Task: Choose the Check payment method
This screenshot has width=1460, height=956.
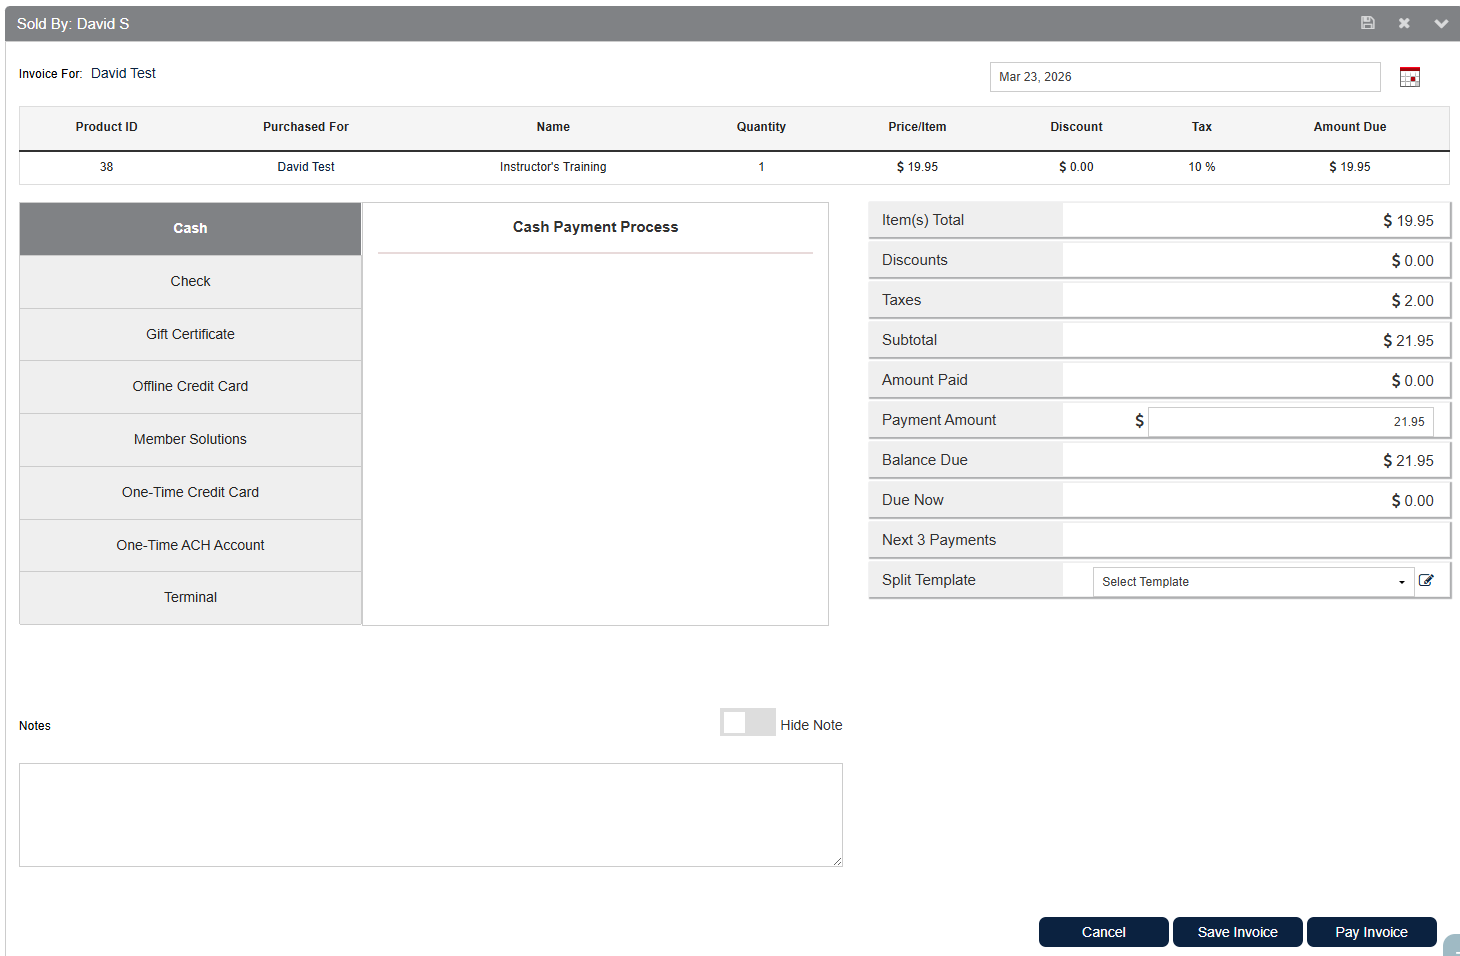Action: [190, 282]
